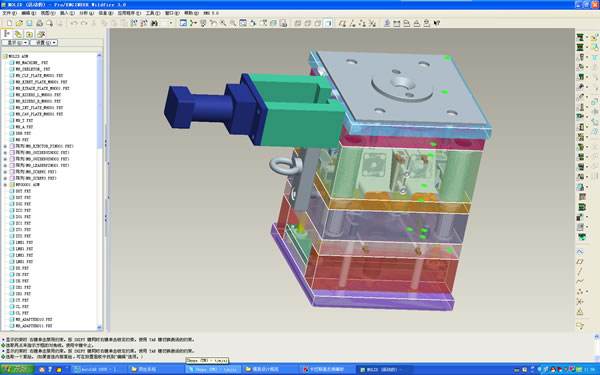The image size is (600, 375).
Task: Click the datum point tool in right toolbar
Action: click(x=580, y=292)
